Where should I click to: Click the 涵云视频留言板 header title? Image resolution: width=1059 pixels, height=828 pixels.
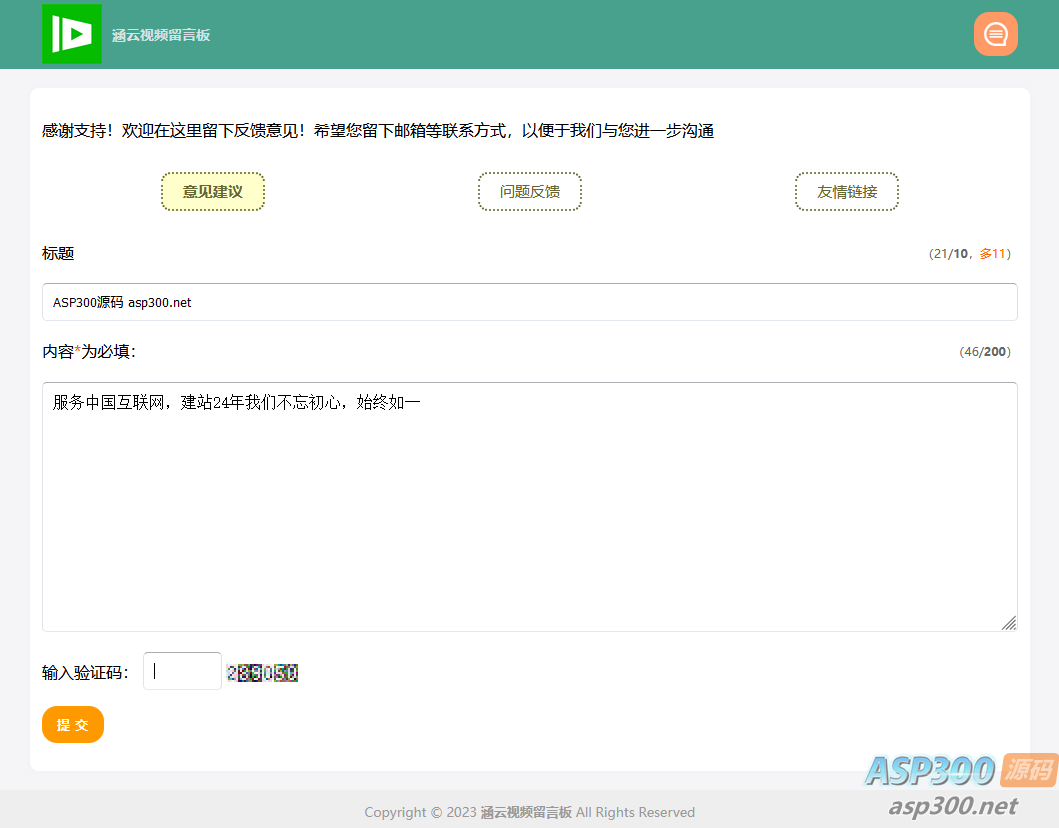pyautogui.click(x=161, y=36)
